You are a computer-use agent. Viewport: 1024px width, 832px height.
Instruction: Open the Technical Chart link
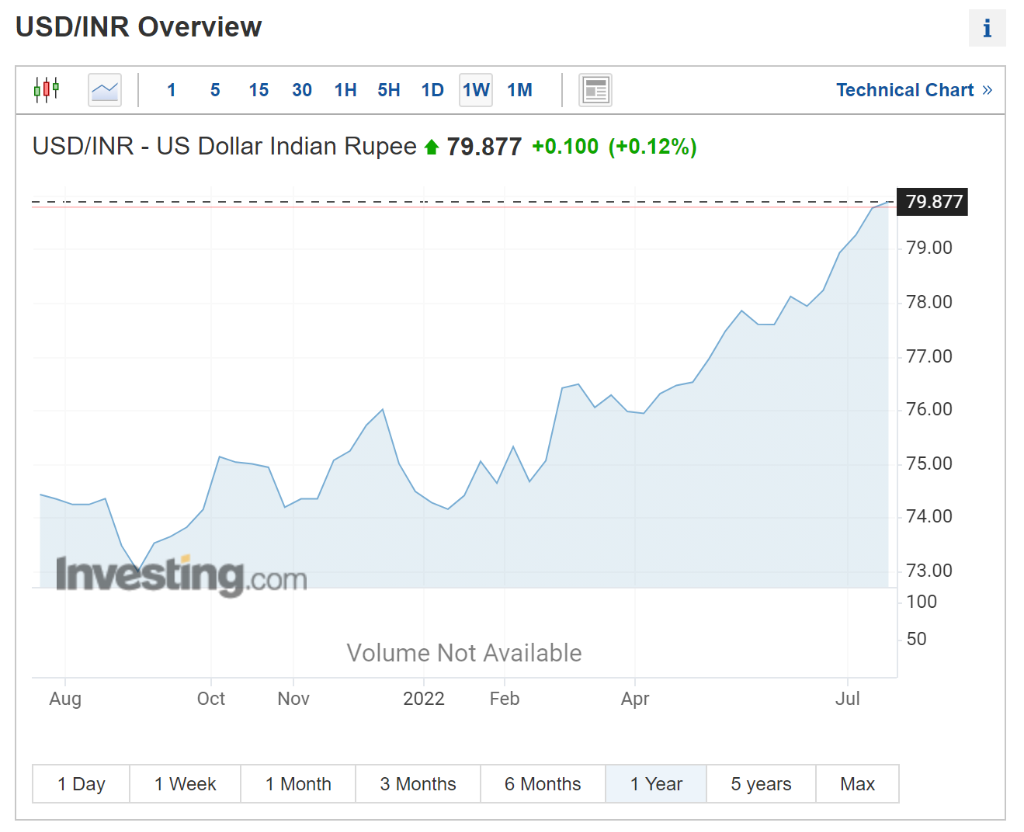pos(913,90)
